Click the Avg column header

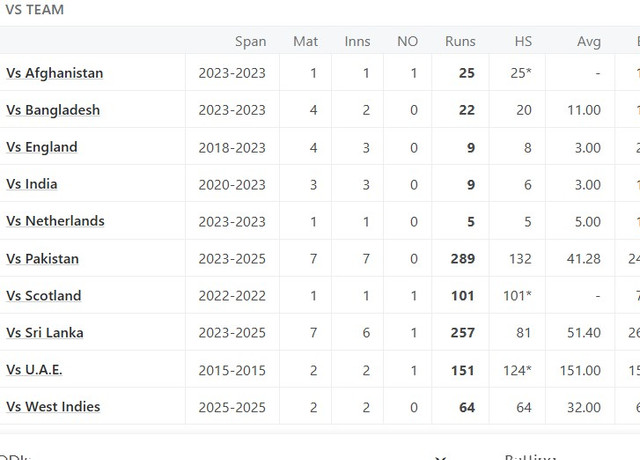click(x=589, y=41)
